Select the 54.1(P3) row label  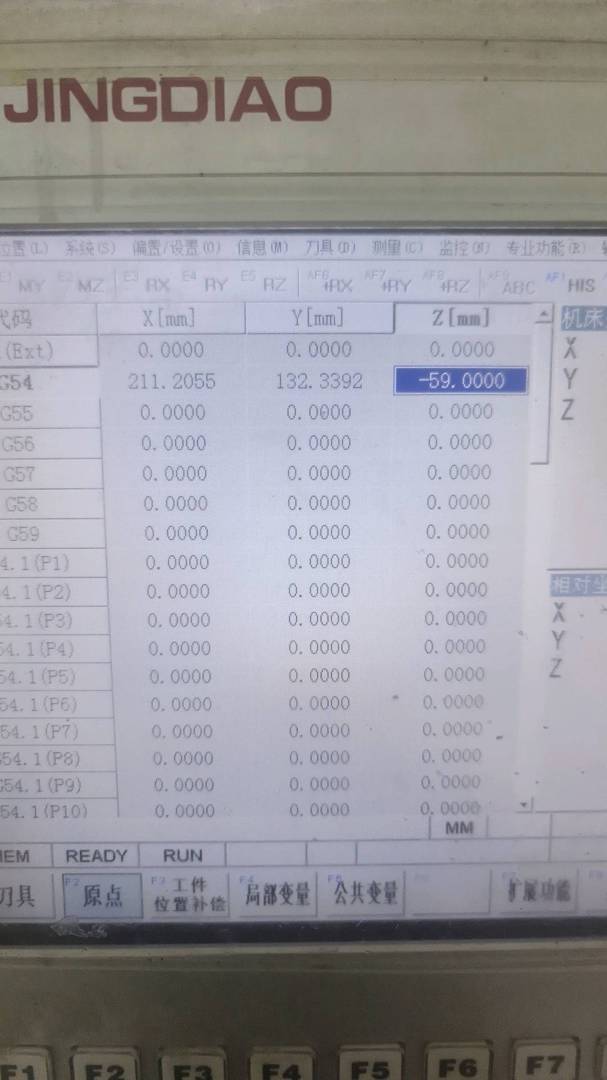click(54, 621)
